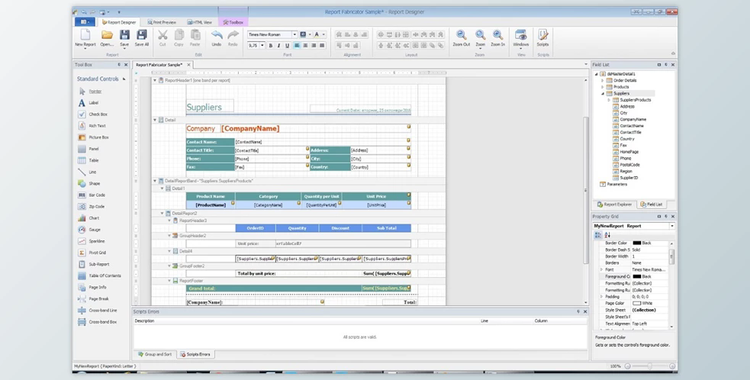Viewport: 750px width, 380px height.
Task: Select the Bar Code control
Action: click(91, 195)
